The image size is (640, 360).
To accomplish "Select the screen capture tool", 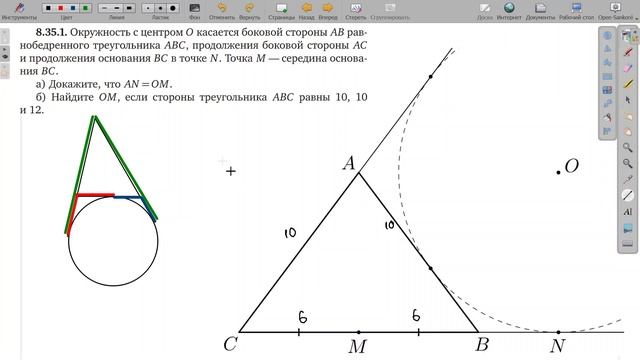I will pyautogui.click(x=628, y=228).
